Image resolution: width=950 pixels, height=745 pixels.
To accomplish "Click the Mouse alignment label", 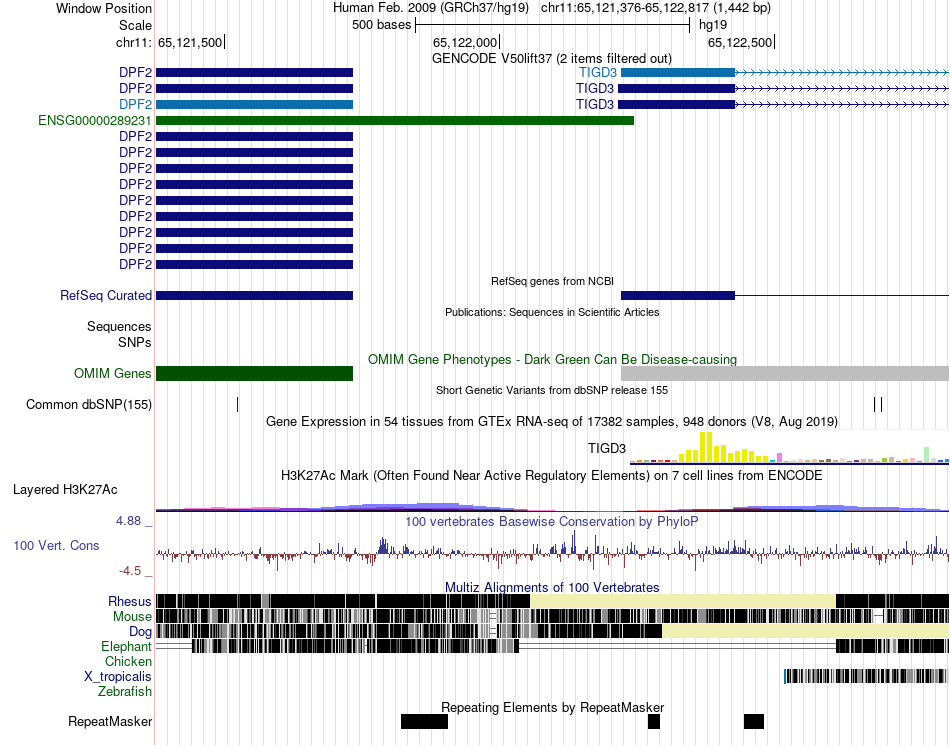I will (132, 617).
